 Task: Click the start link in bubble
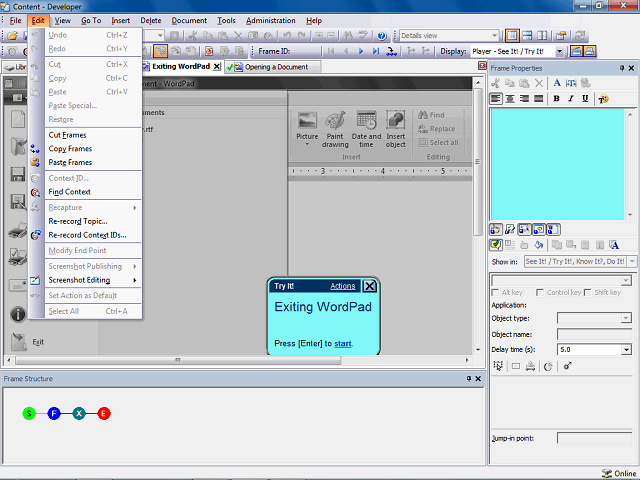tap(342, 344)
